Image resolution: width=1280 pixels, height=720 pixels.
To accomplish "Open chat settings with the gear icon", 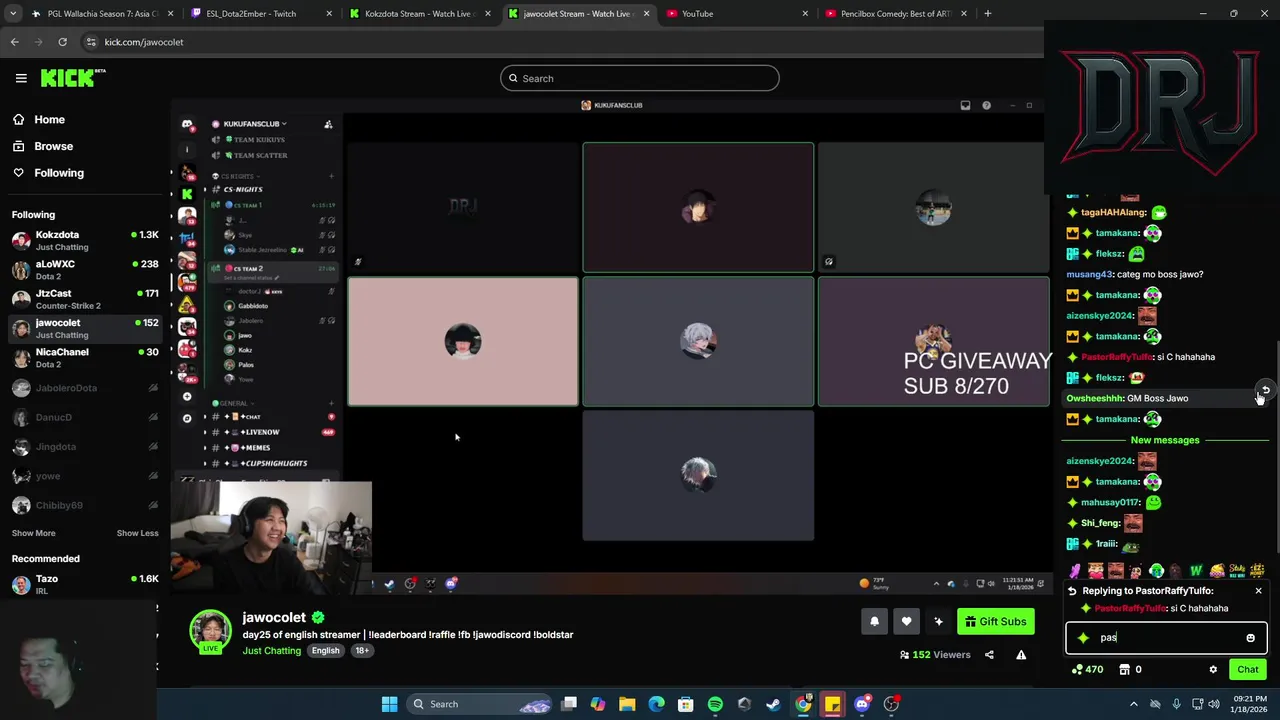I will 1213,669.
